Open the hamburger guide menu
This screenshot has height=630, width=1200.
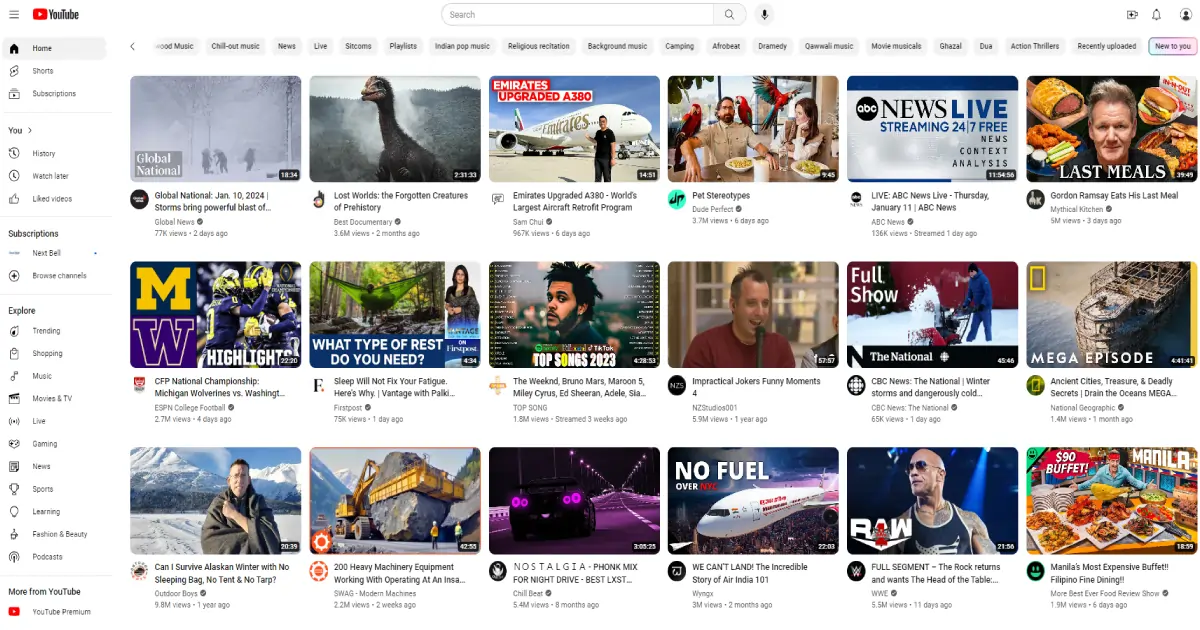[x=14, y=14]
